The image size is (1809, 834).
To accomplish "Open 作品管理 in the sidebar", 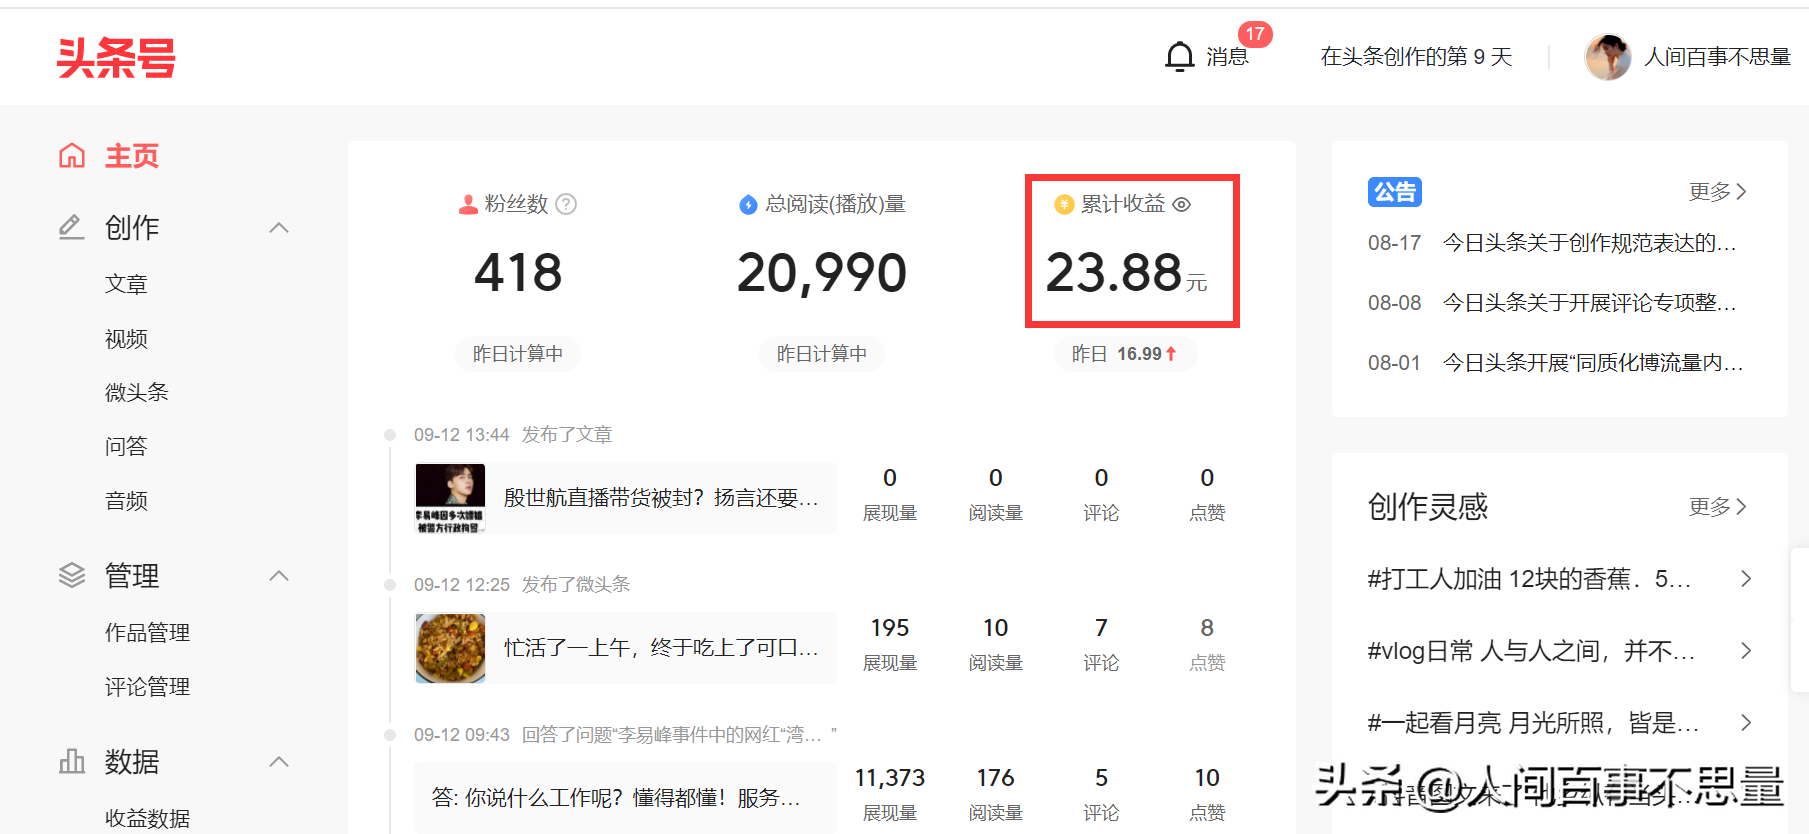I will pos(147,633).
